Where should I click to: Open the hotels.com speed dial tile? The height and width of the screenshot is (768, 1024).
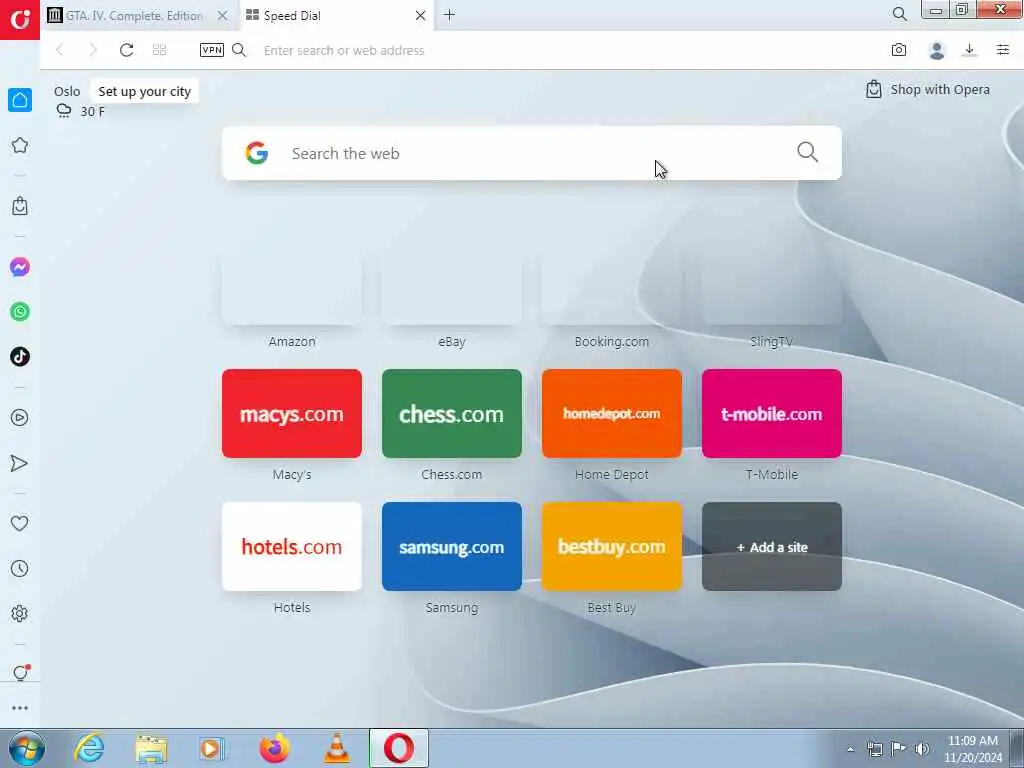292,547
